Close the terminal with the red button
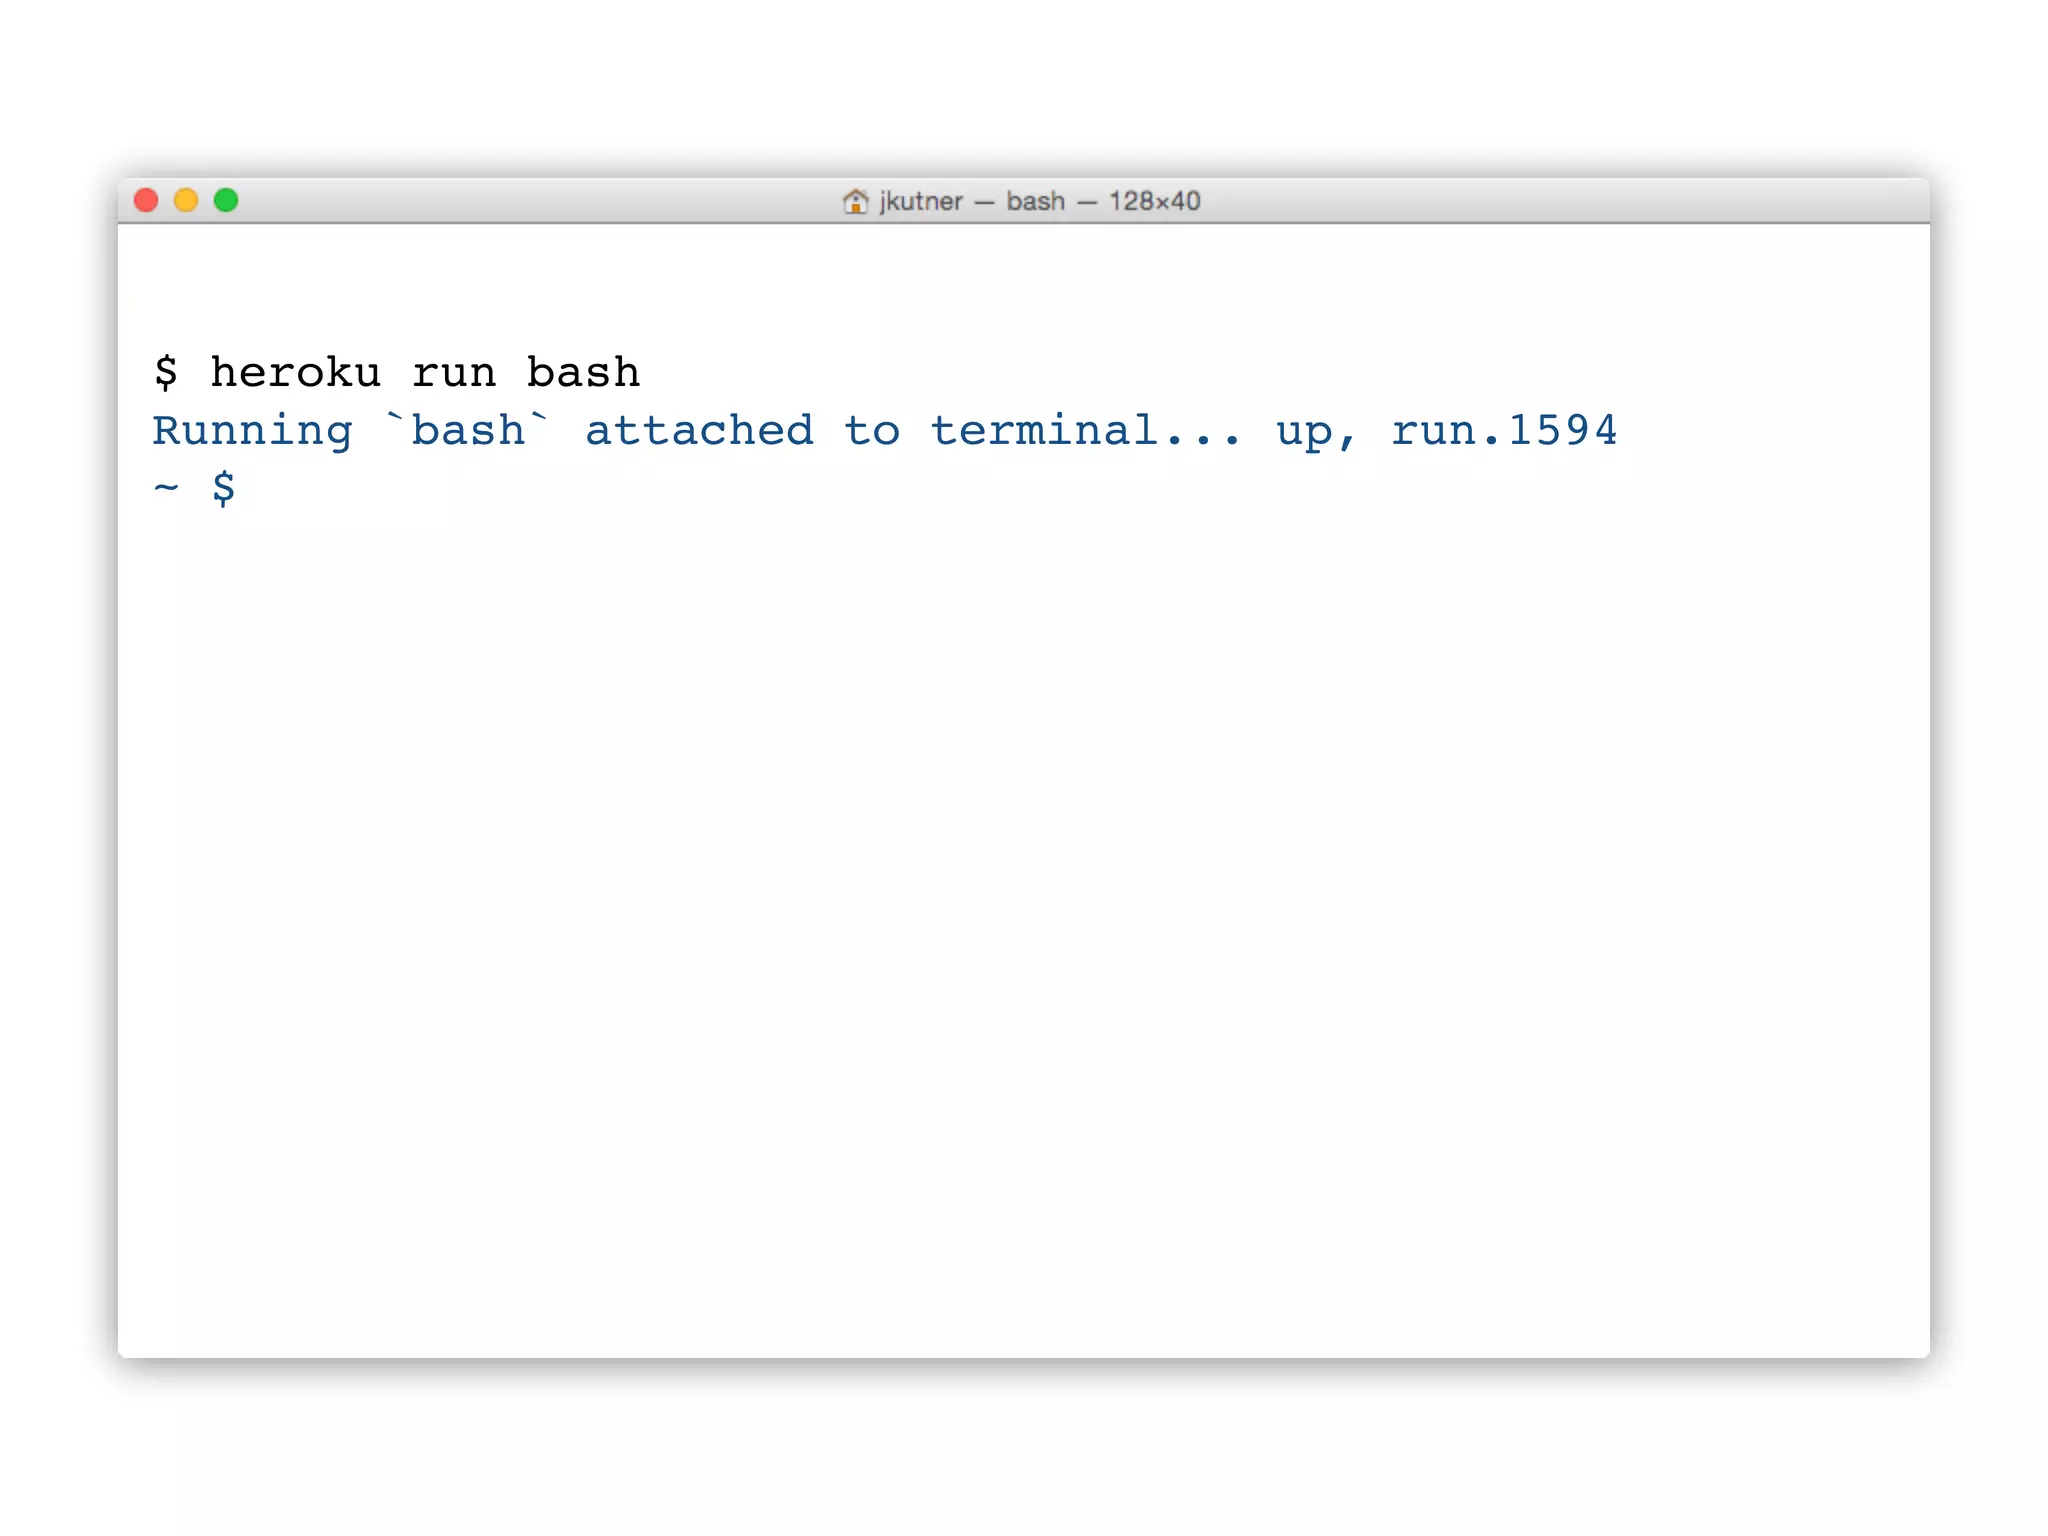Screen dimensions: 2048x1536 (146, 200)
